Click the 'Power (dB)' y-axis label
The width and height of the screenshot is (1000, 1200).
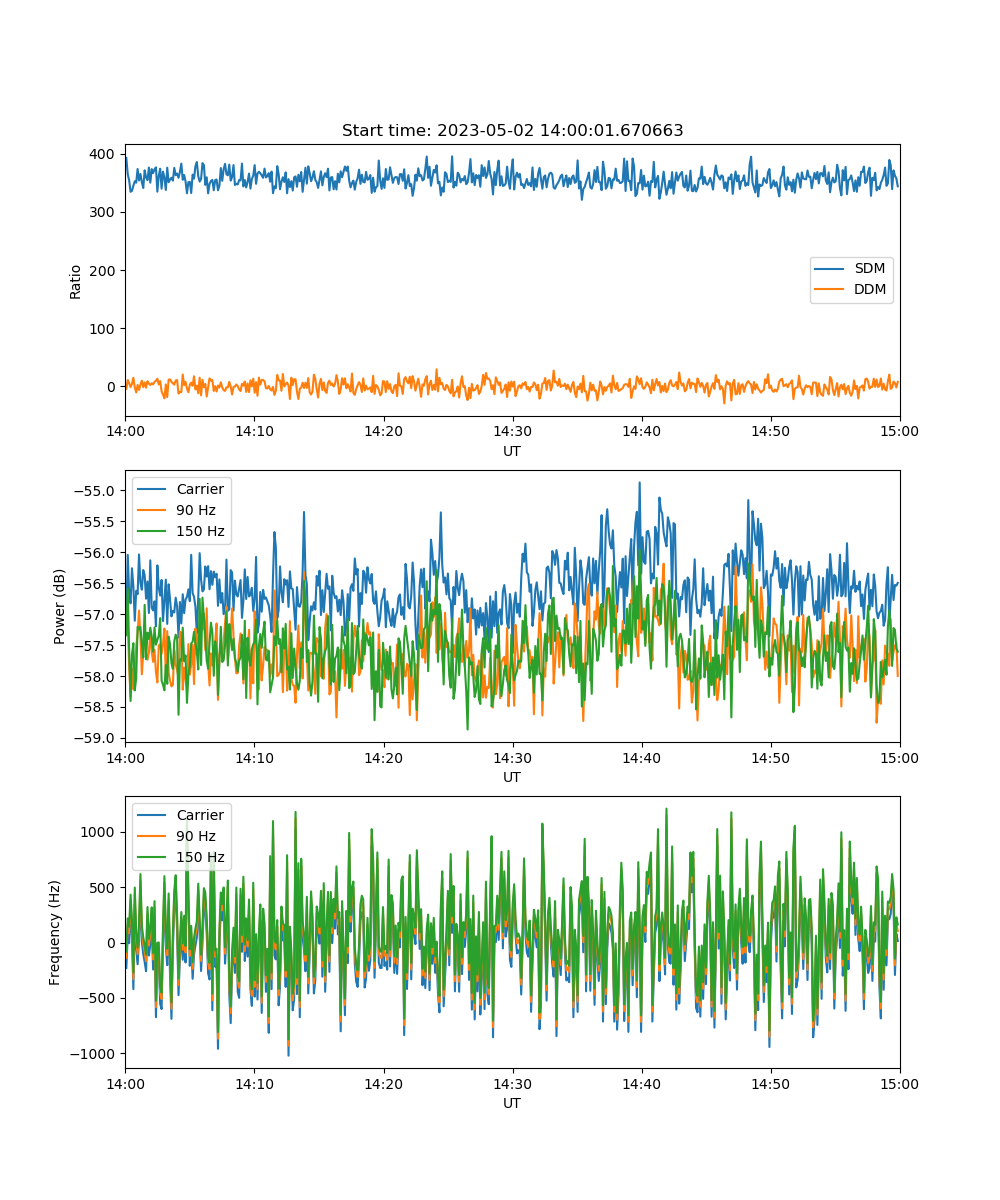pyautogui.click(x=60, y=606)
